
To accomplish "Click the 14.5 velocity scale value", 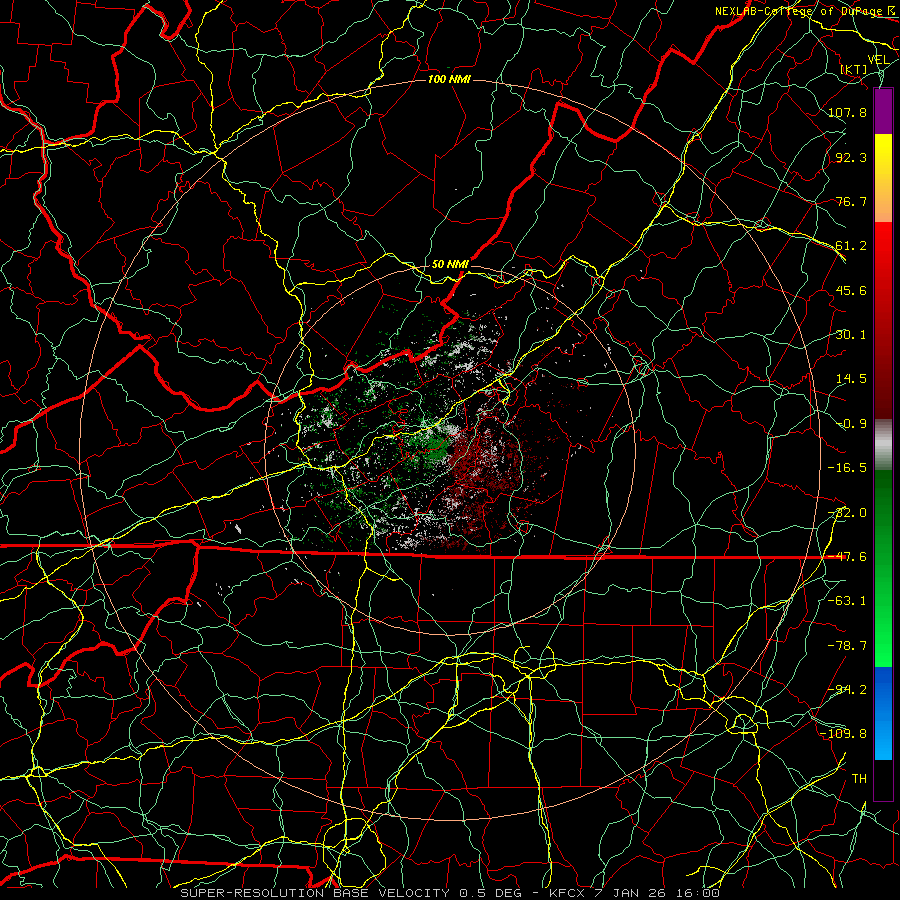I will [851, 379].
